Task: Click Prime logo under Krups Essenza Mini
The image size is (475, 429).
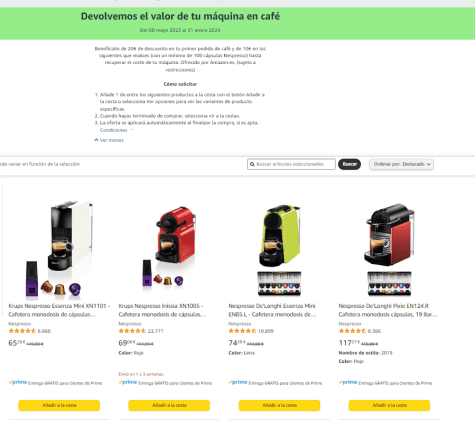Action: point(18,382)
